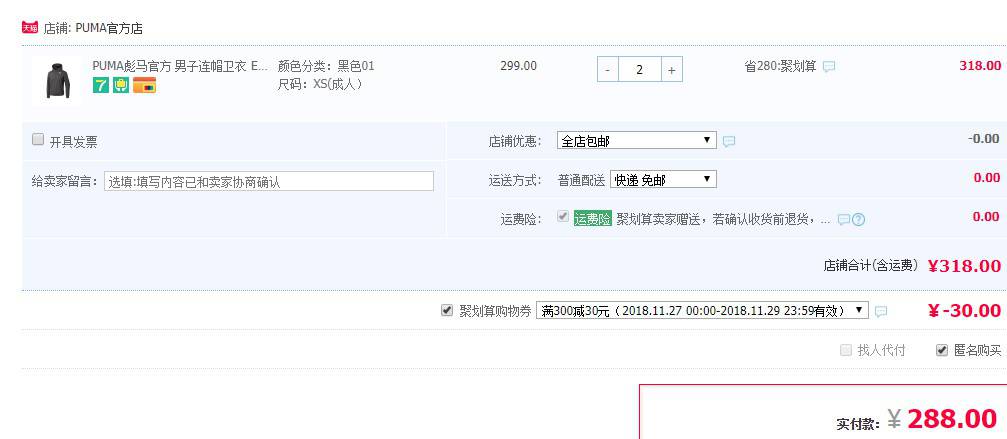Decrease quantity with the minus button
Screen dimensions: 1007x439
click(608, 69)
